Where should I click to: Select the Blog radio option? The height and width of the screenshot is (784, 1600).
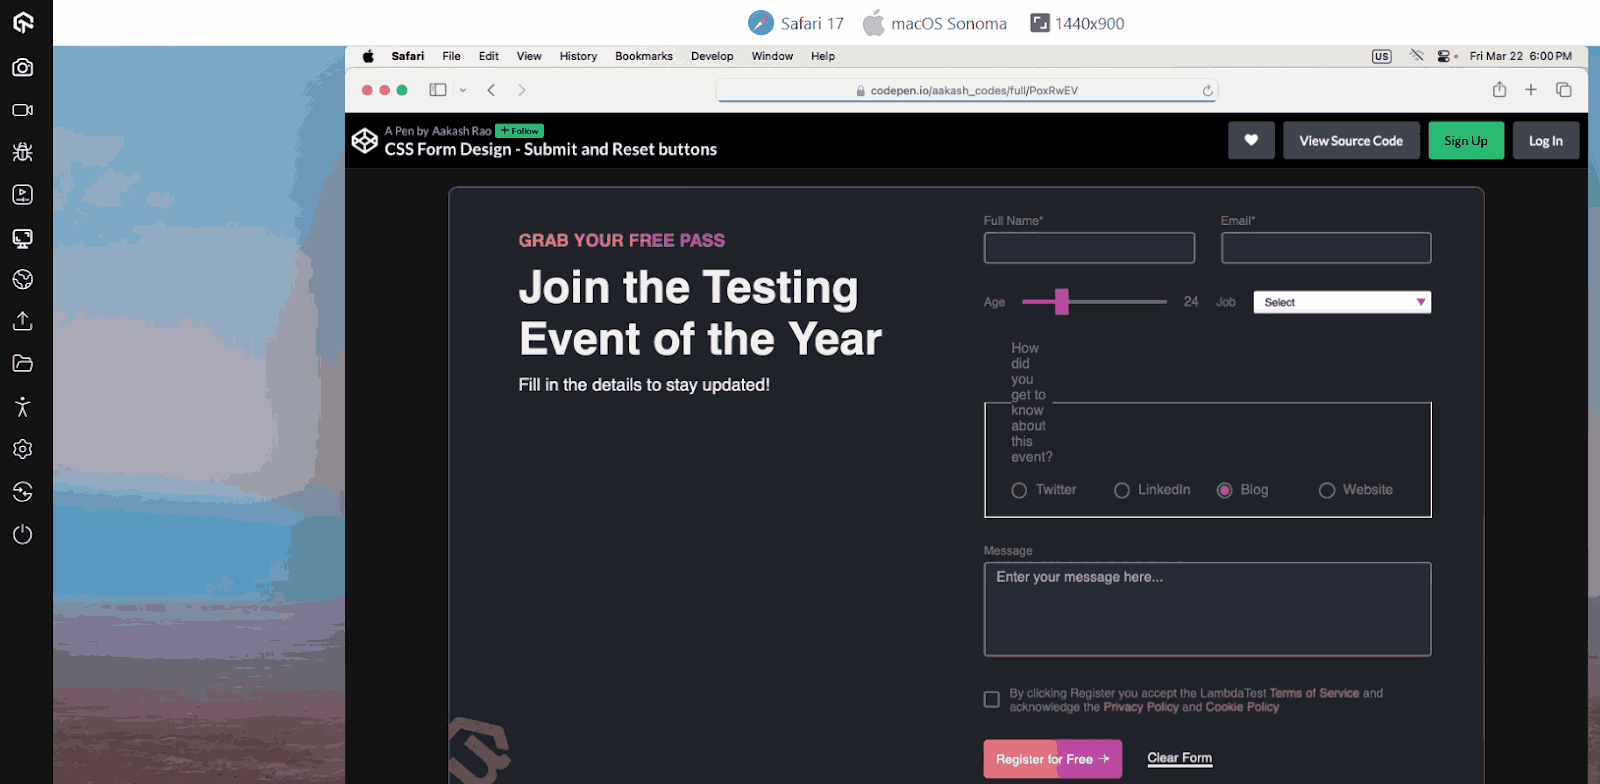coord(1224,490)
